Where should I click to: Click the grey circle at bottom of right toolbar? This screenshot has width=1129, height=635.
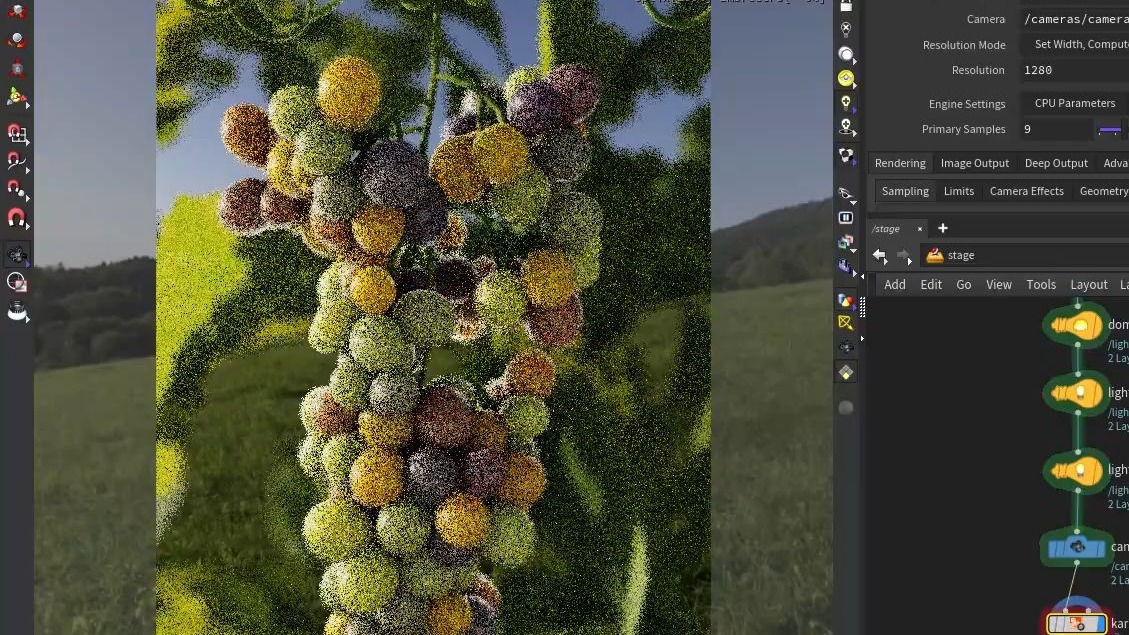pyautogui.click(x=846, y=407)
